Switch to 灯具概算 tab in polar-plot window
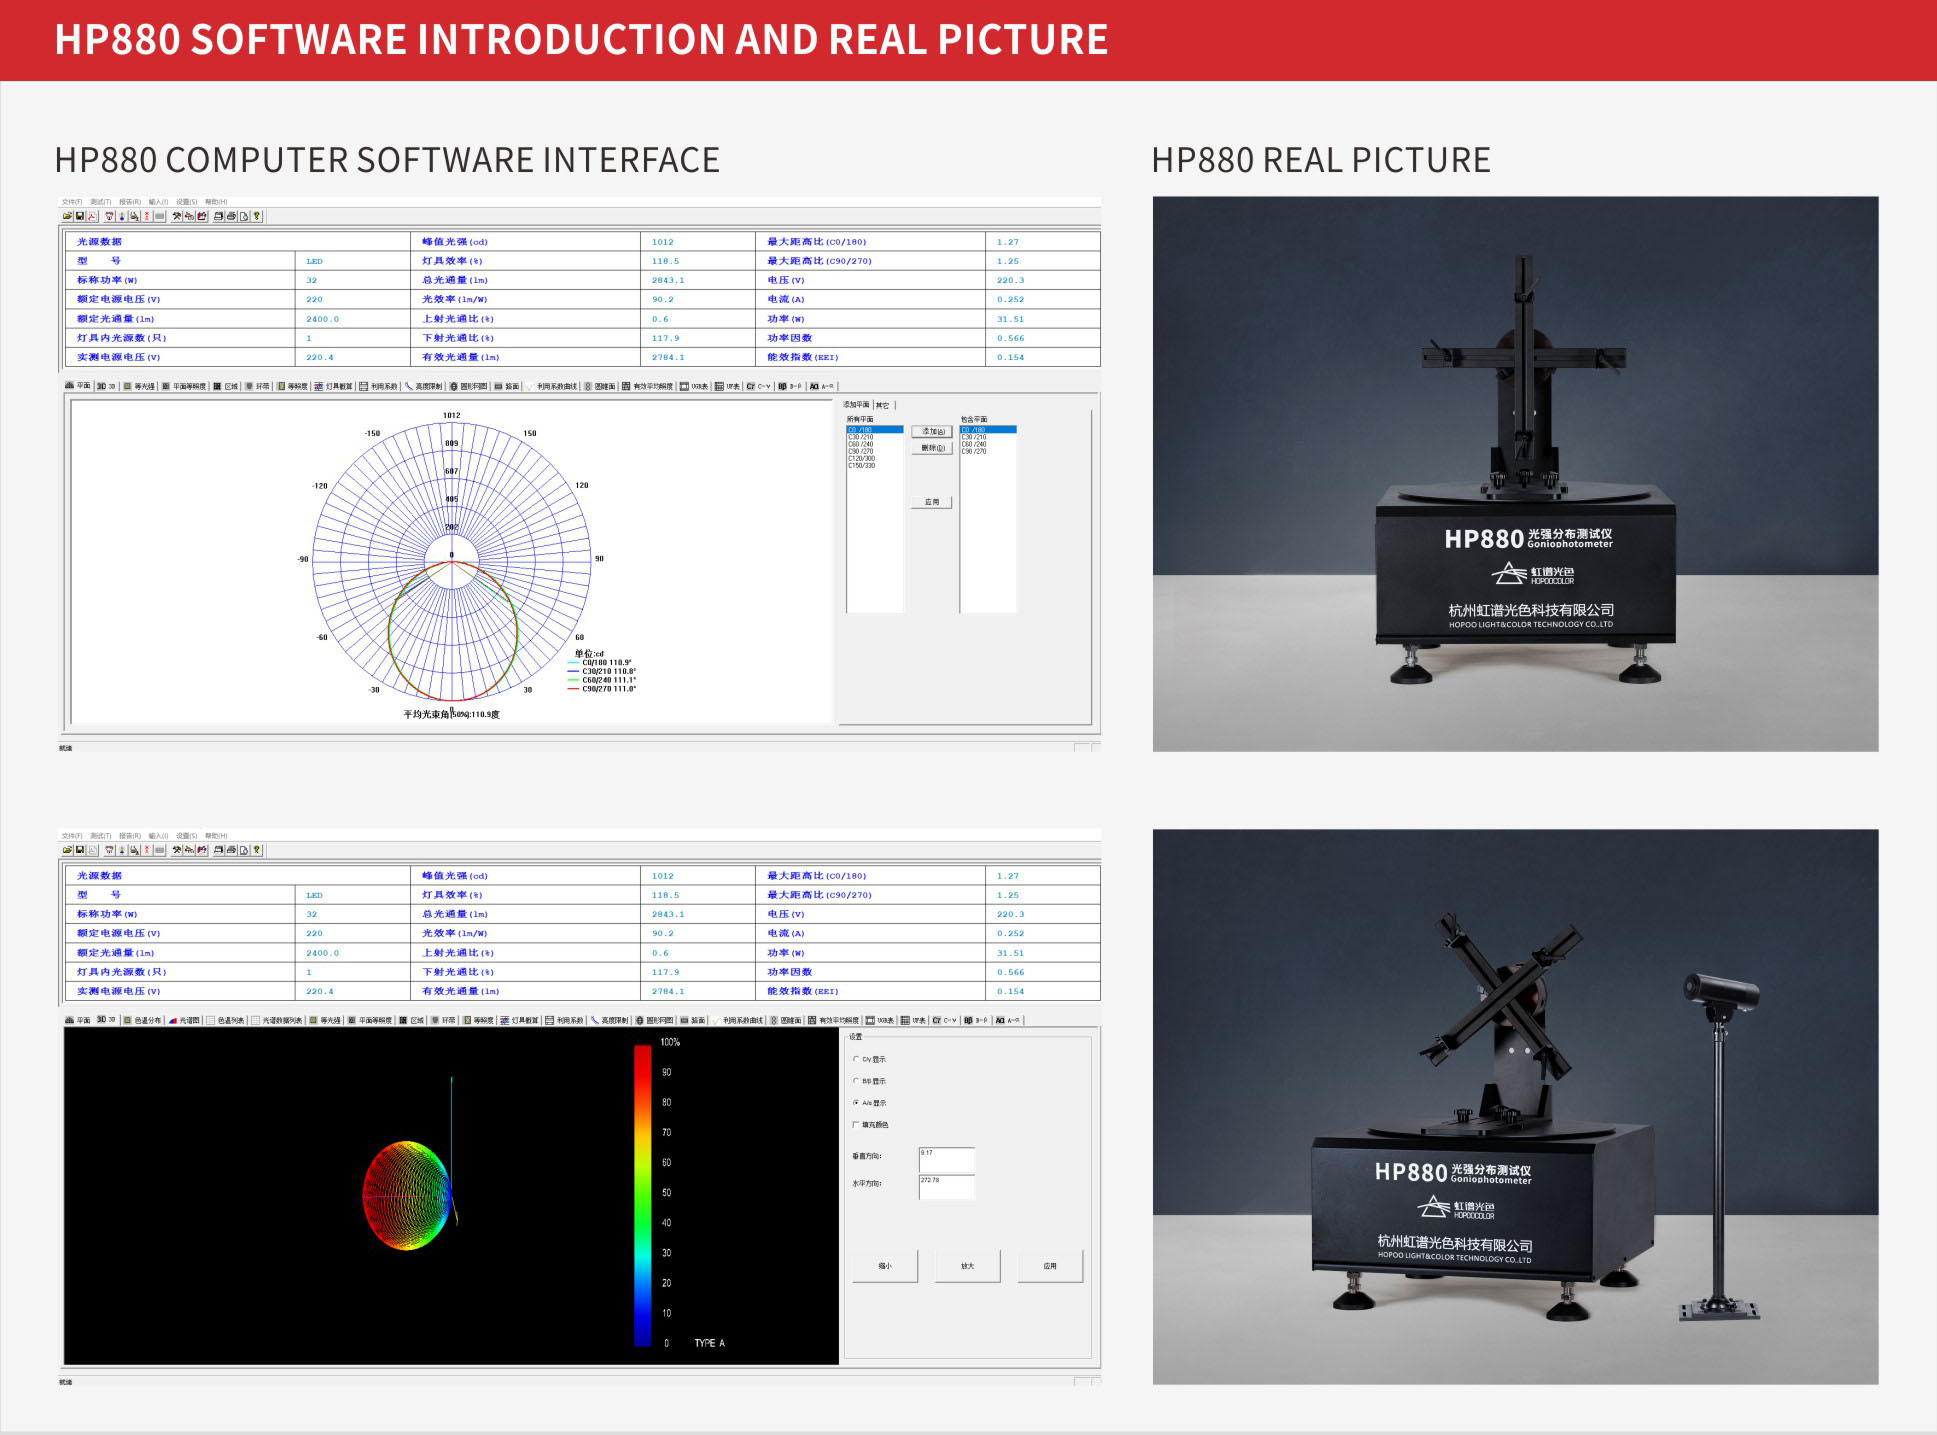The image size is (1937, 1435). [334, 385]
